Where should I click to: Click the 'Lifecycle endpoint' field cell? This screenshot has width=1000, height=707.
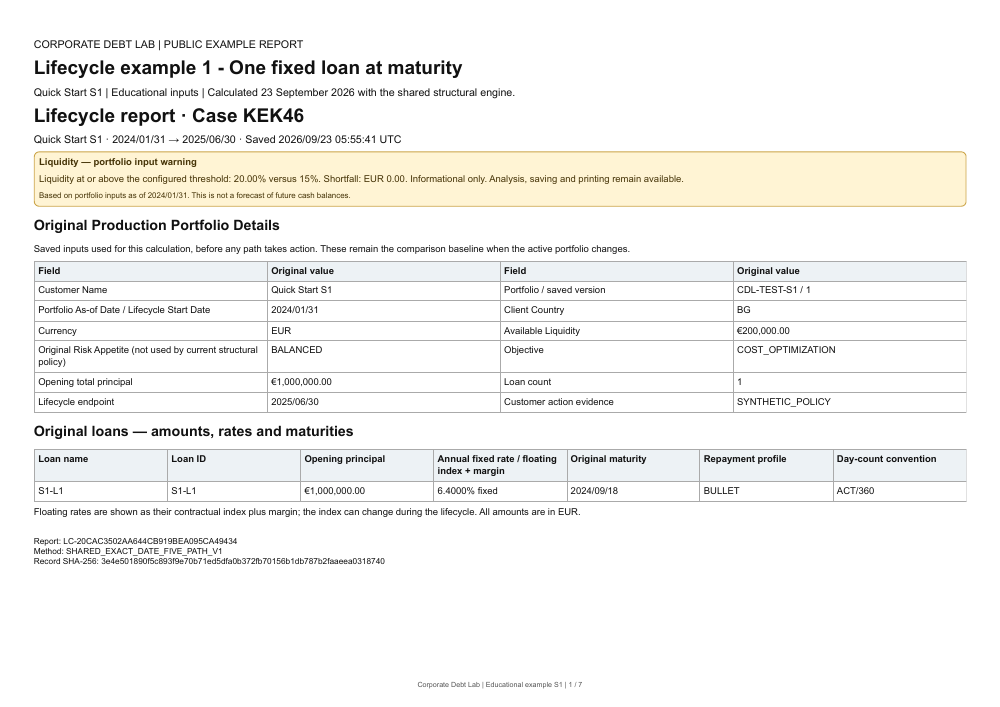click(151, 402)
